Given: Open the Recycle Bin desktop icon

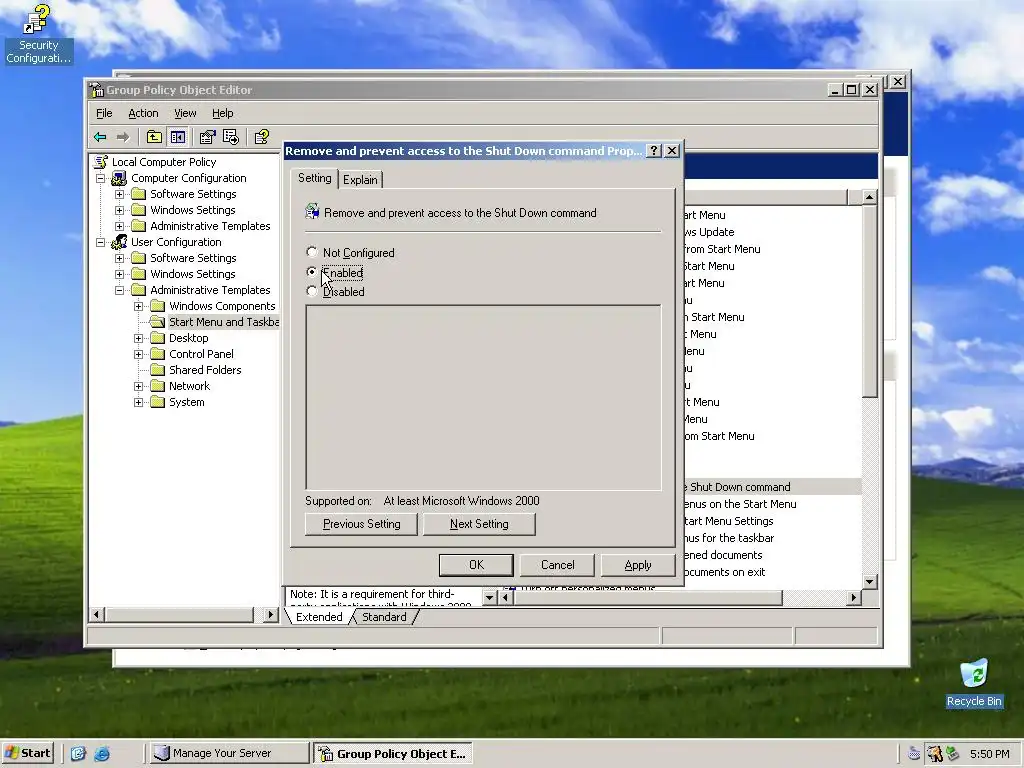Looking at the screenshot, I should click(x=974, y=683).
